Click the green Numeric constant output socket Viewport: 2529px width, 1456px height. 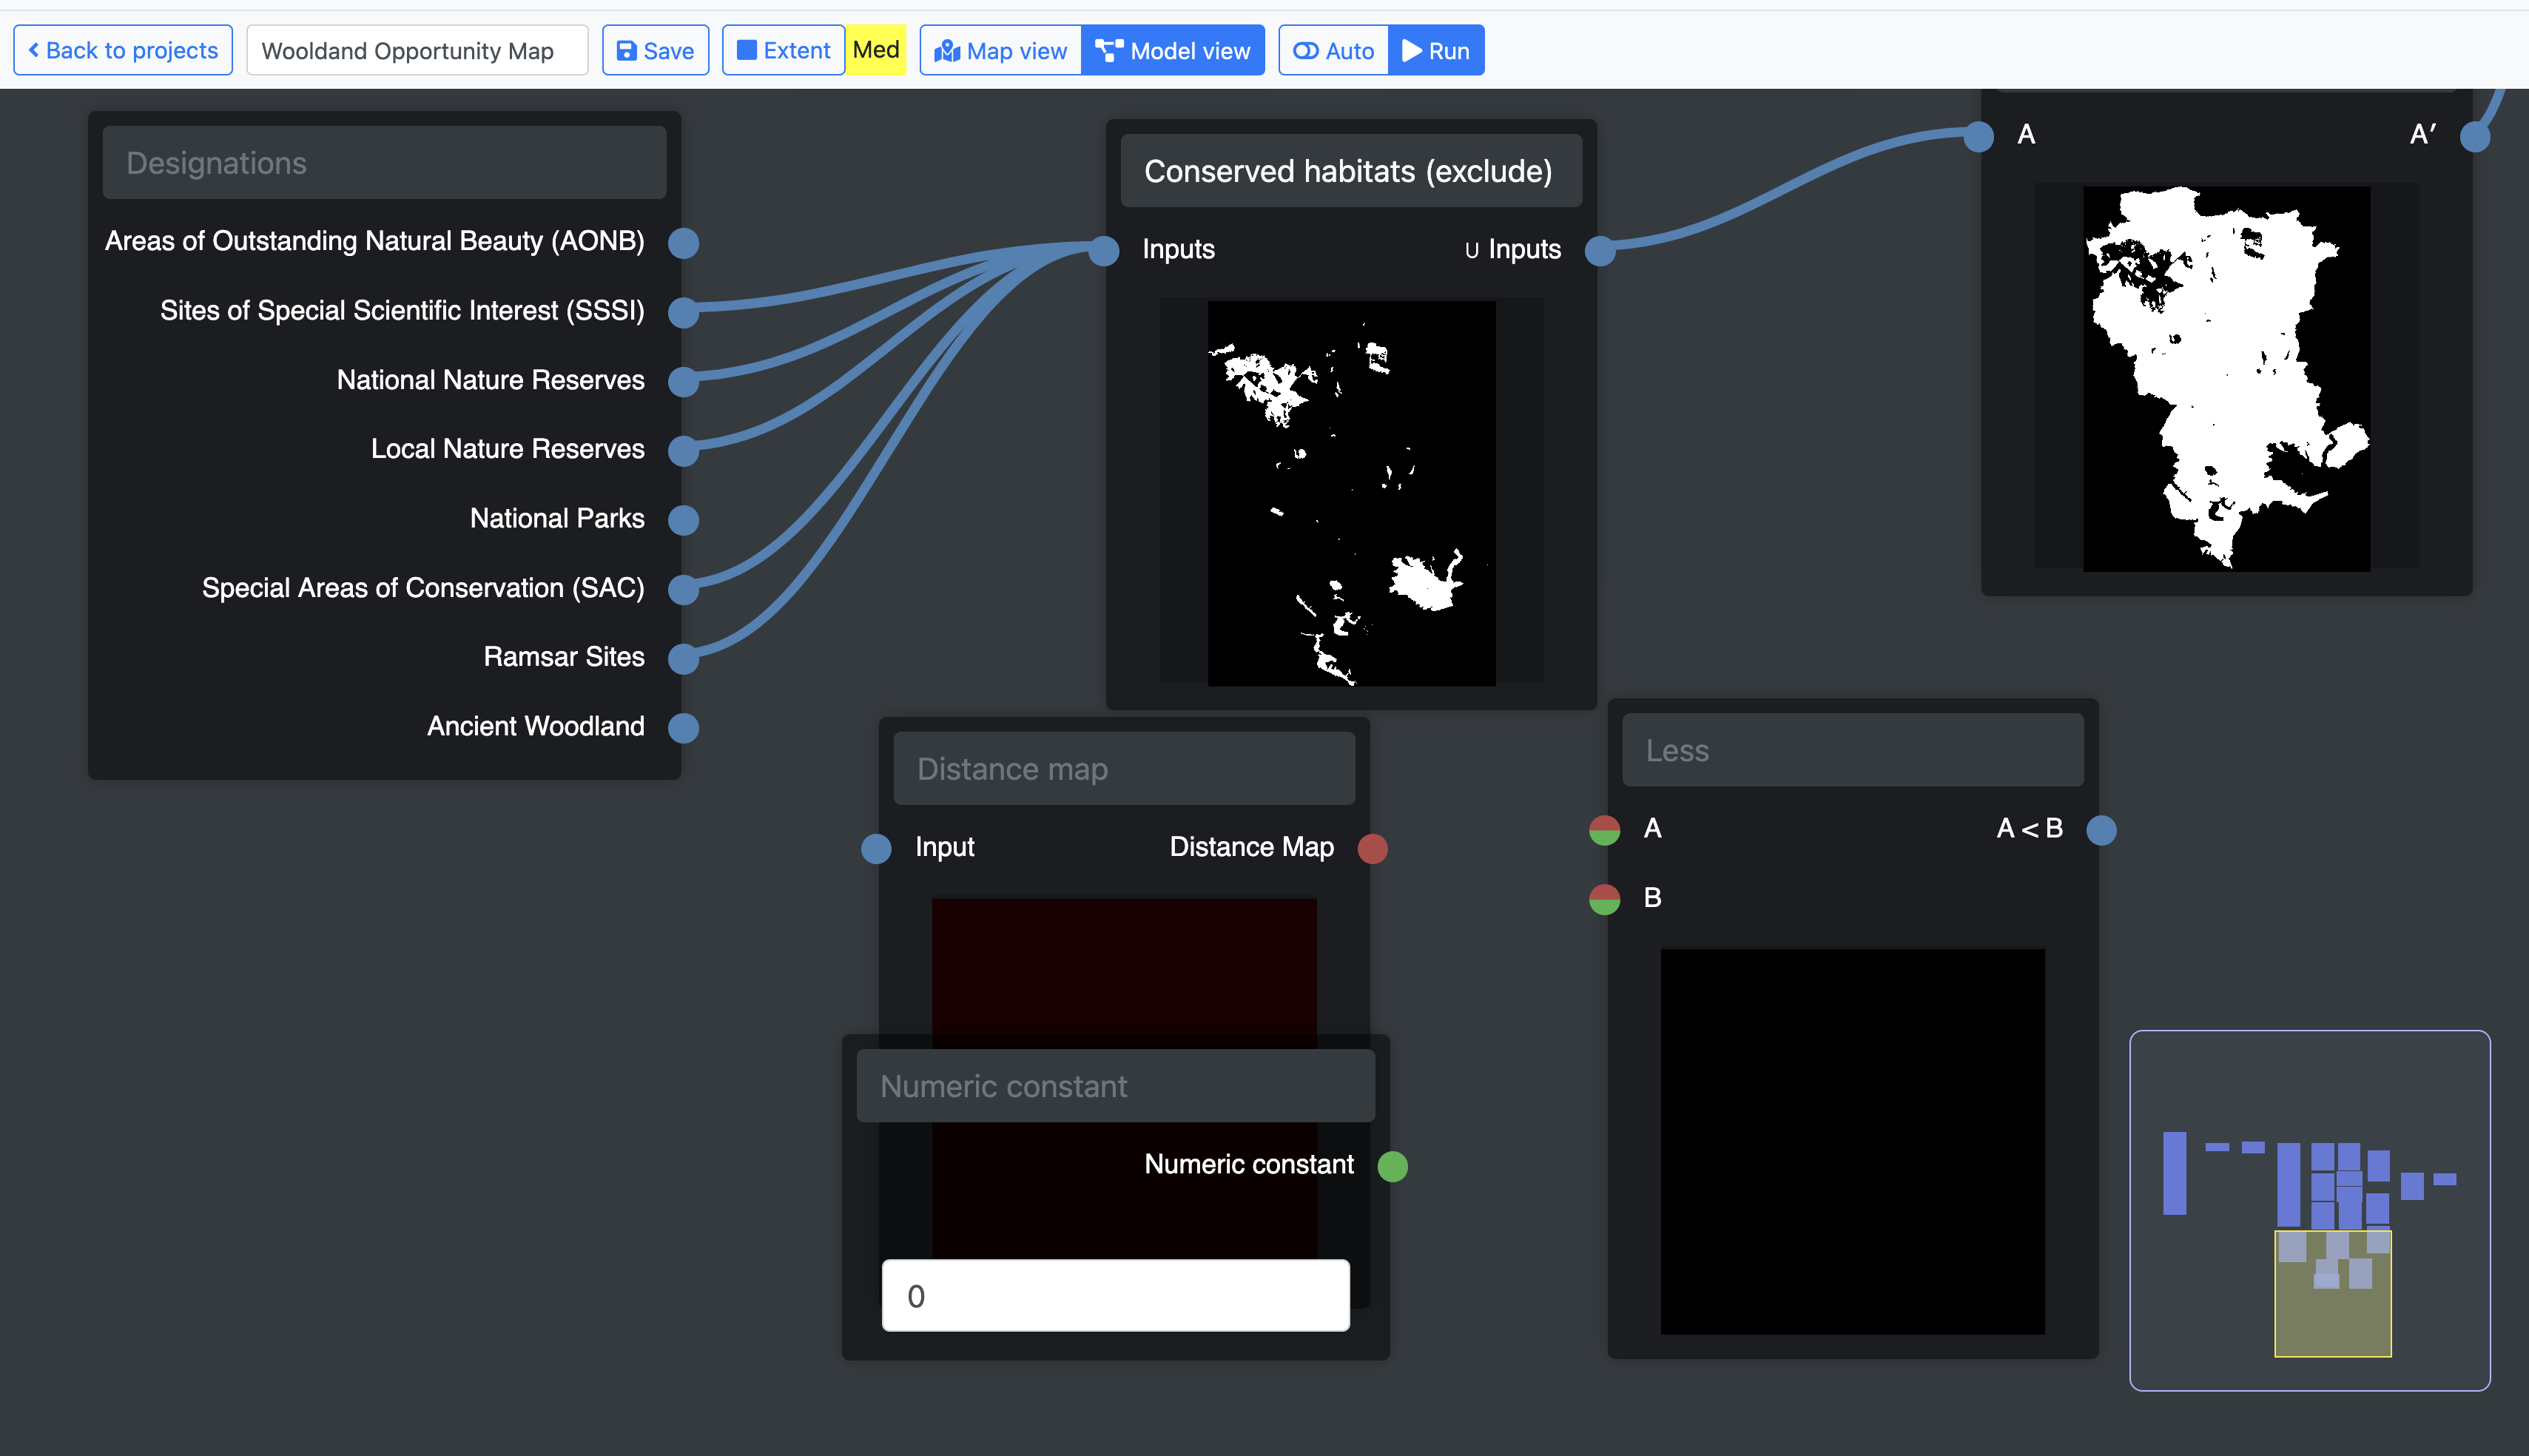click(1392, 1166)
